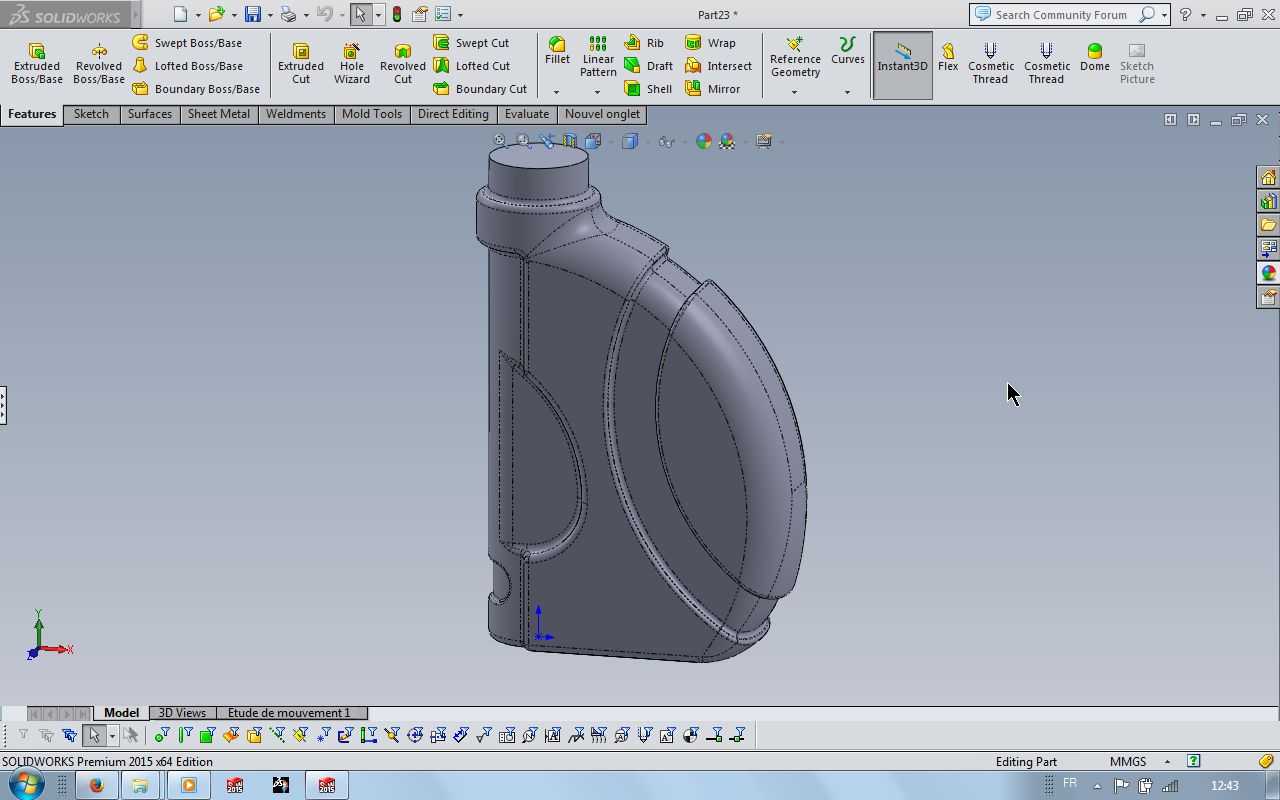Open the Hole Wizard
Screen dimensions: 1280x800
point(352,64)
